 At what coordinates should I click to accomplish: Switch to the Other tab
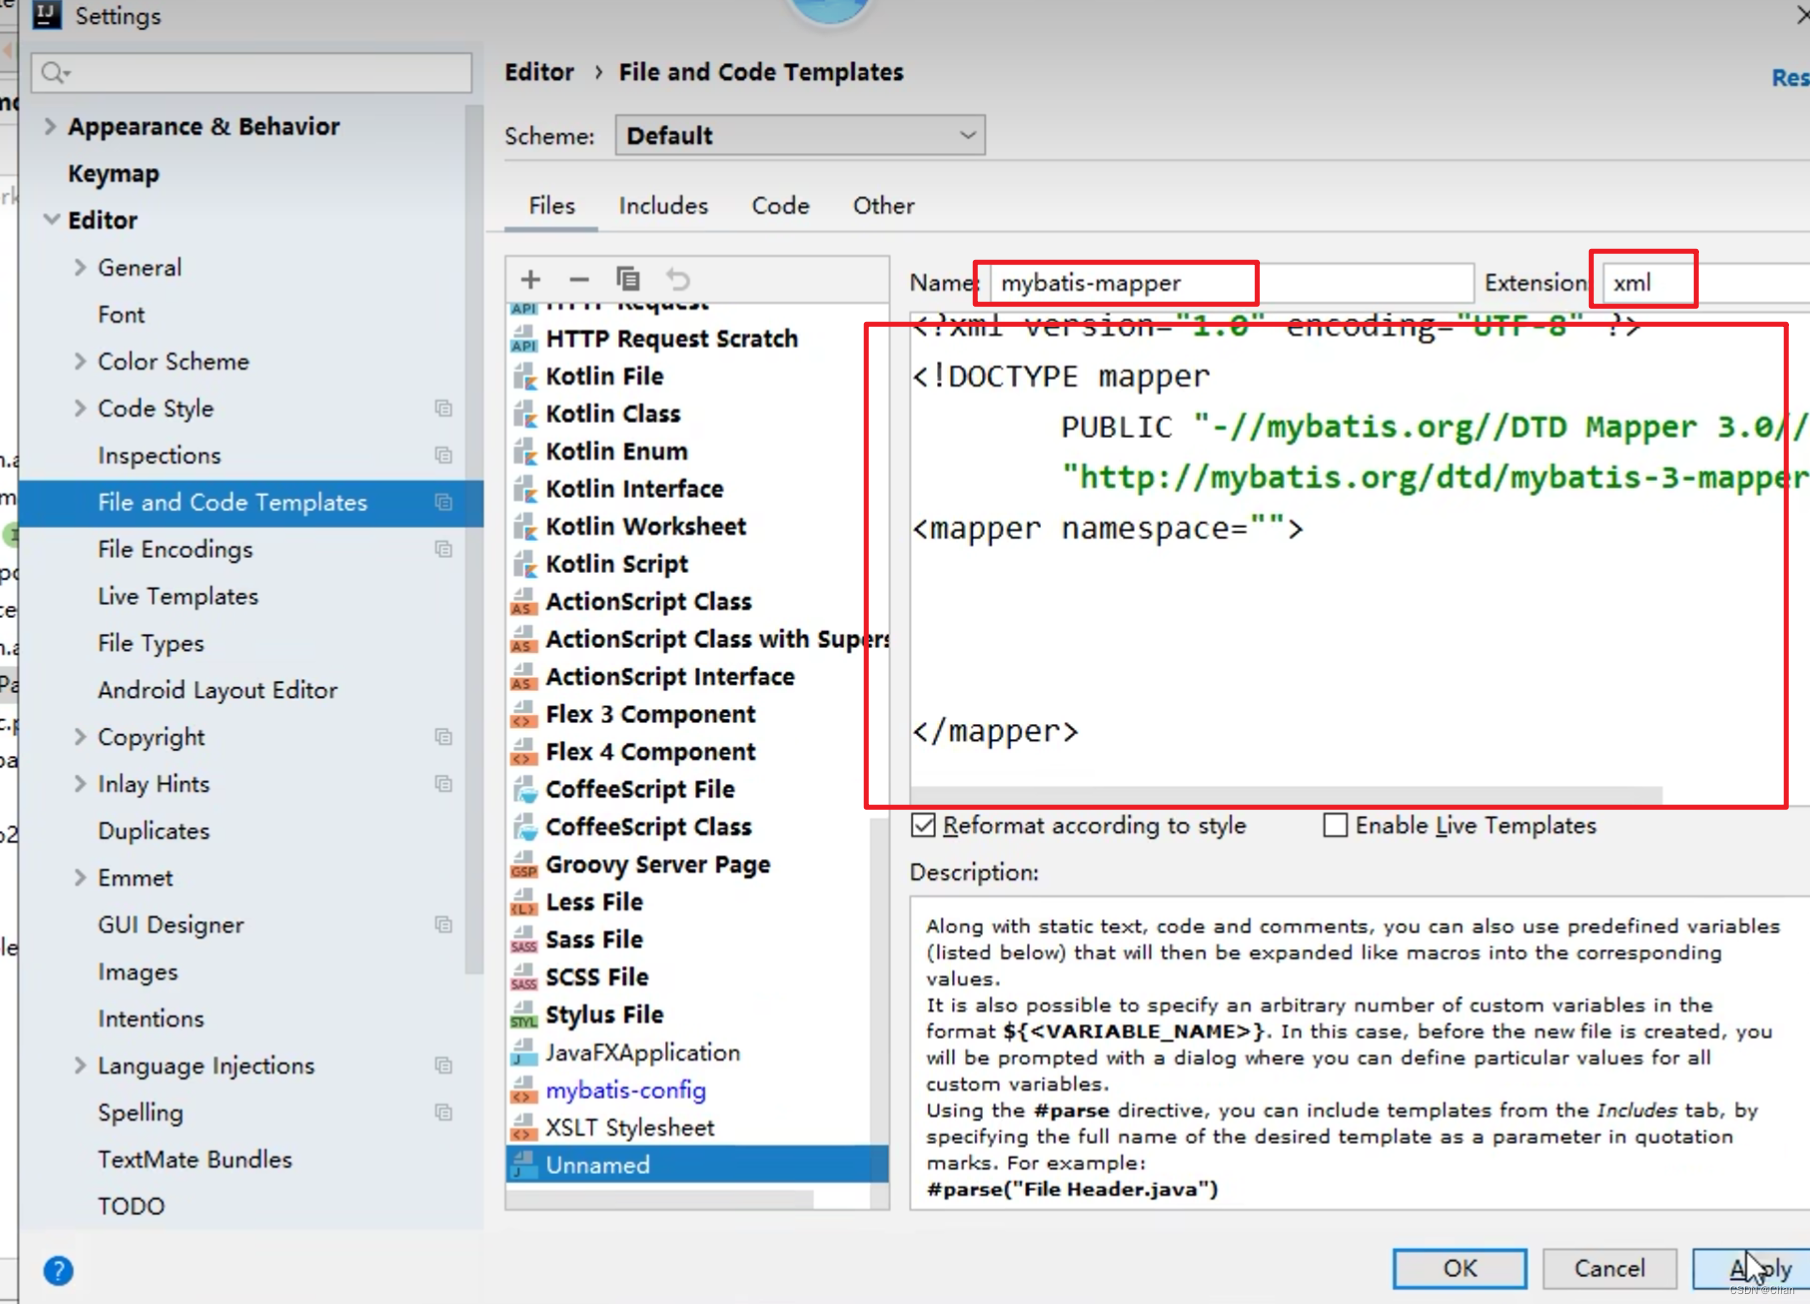[883, 206]
